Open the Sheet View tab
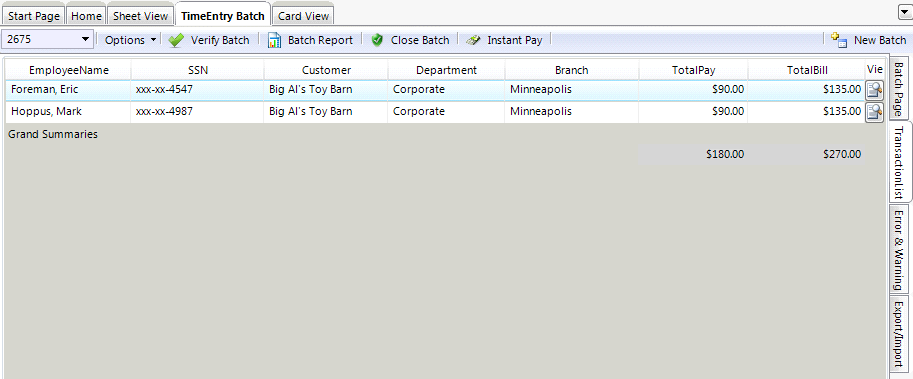913x379 pixels. tap(140, 16)
